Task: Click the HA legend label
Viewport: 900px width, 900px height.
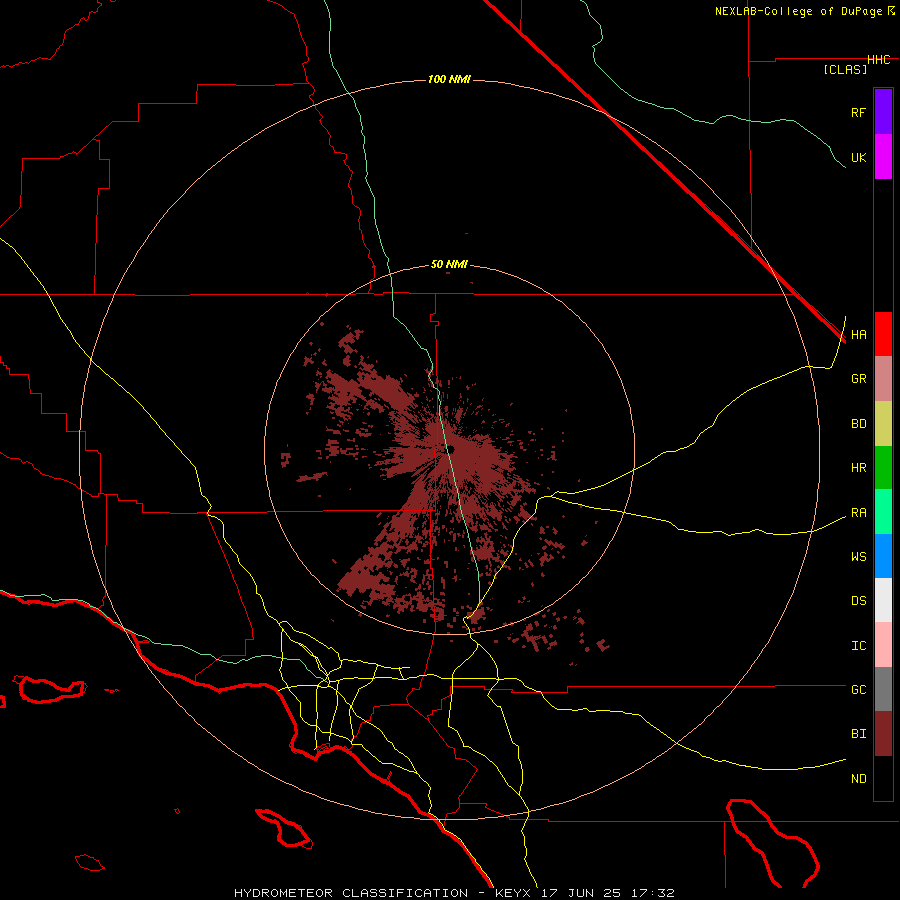Action: [858, 335]
